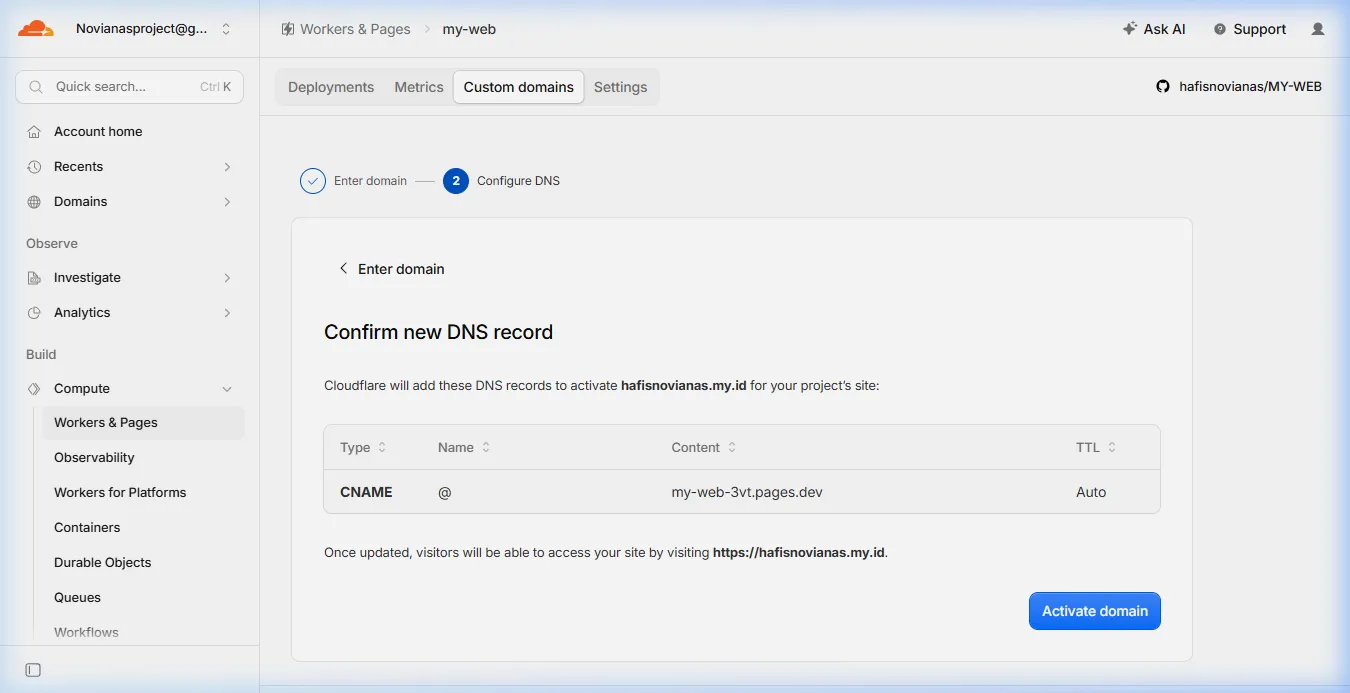Switch to Deployments tab
Image resolution: width=1350 pixels, height=693 pixels.
(331, 87)
